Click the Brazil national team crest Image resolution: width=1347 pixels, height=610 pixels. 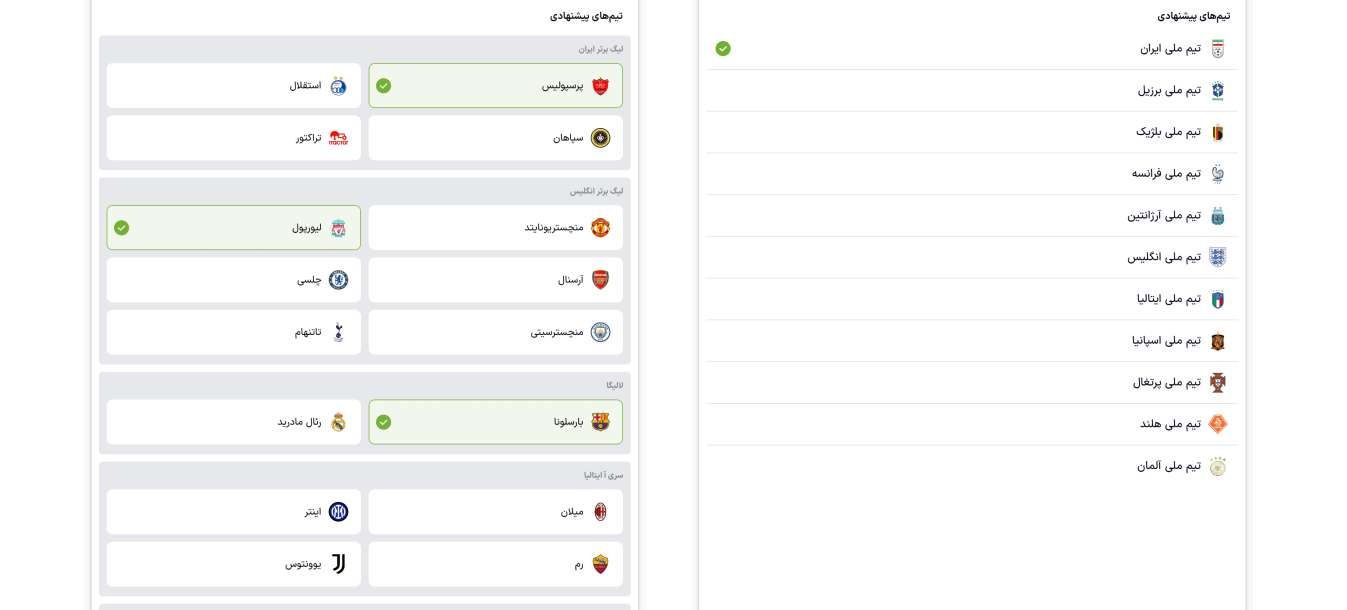[x=1217, y=90]
